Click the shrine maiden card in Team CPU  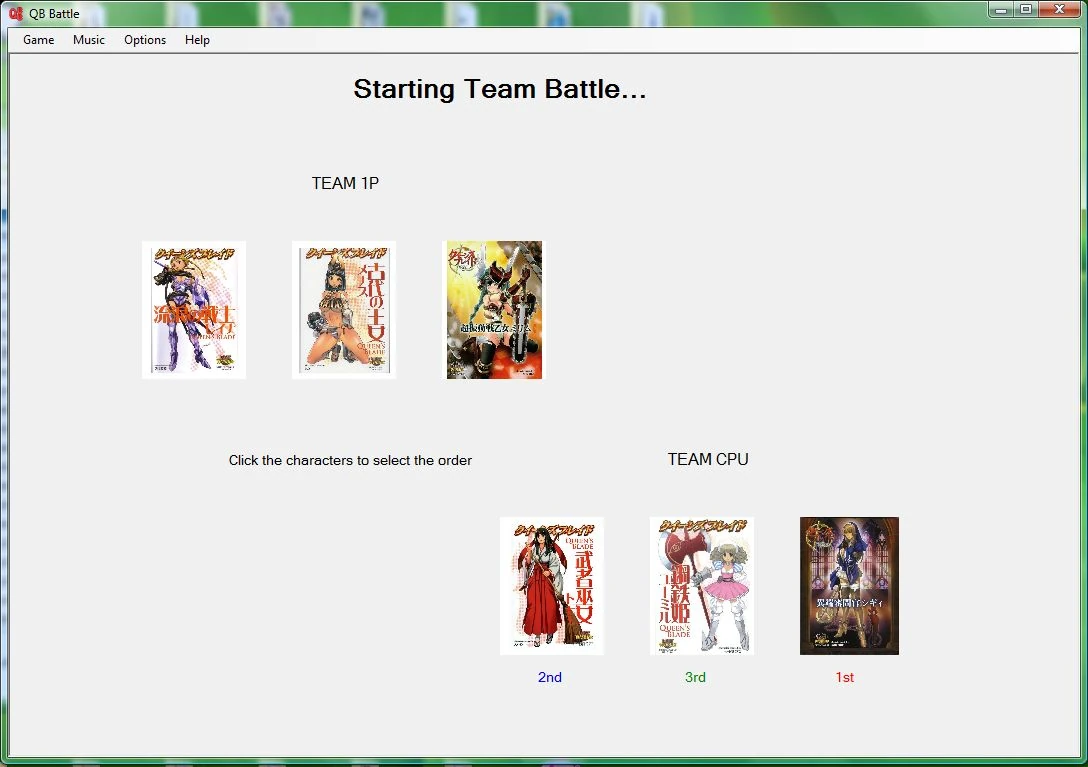552,586
